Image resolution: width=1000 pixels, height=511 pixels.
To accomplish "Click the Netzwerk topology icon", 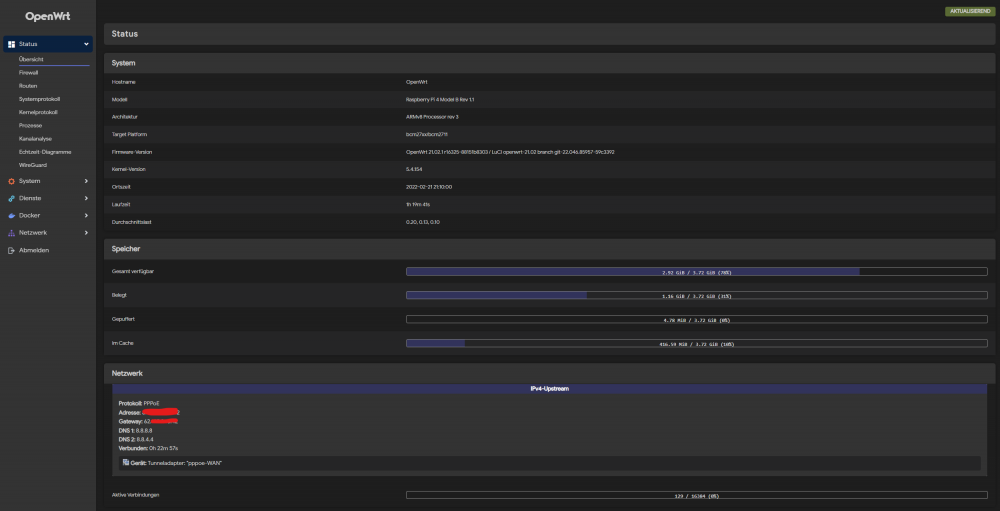I will [x=11, y=233].
